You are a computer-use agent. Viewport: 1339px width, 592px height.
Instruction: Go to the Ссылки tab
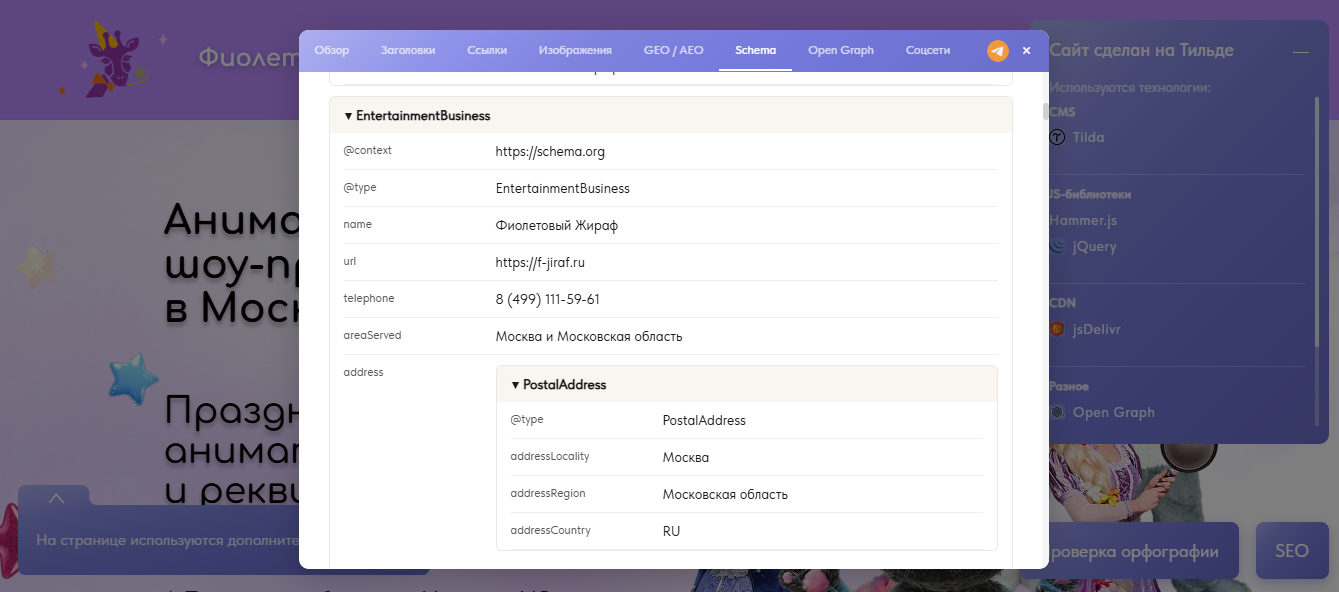click(487, 50)
